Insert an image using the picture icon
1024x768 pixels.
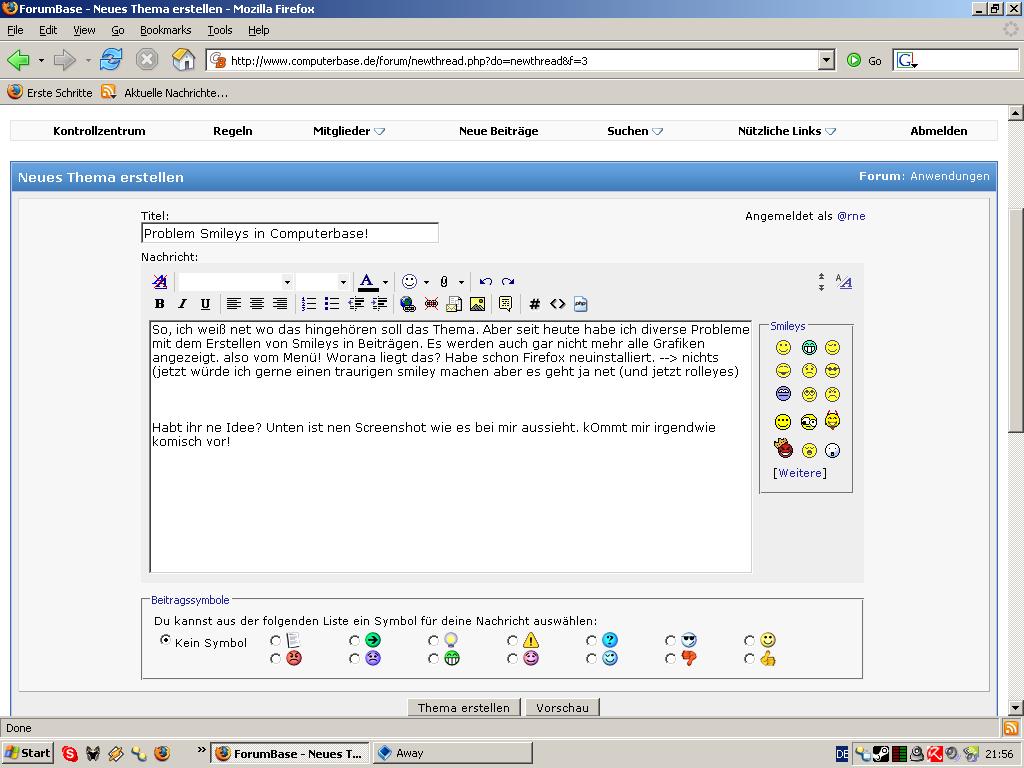[477, 304]
